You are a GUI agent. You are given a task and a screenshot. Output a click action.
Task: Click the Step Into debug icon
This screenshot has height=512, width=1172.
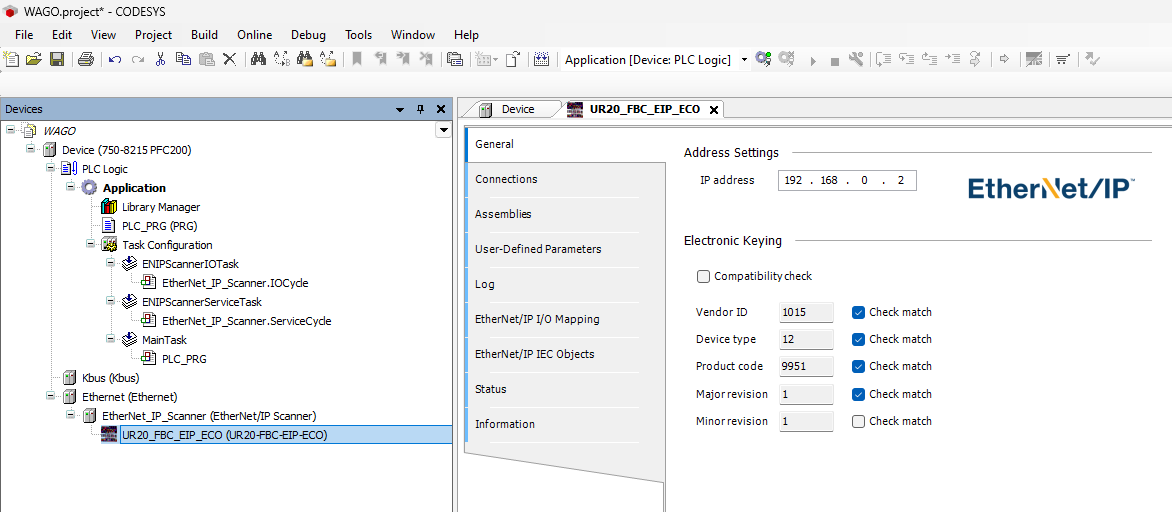907,59
